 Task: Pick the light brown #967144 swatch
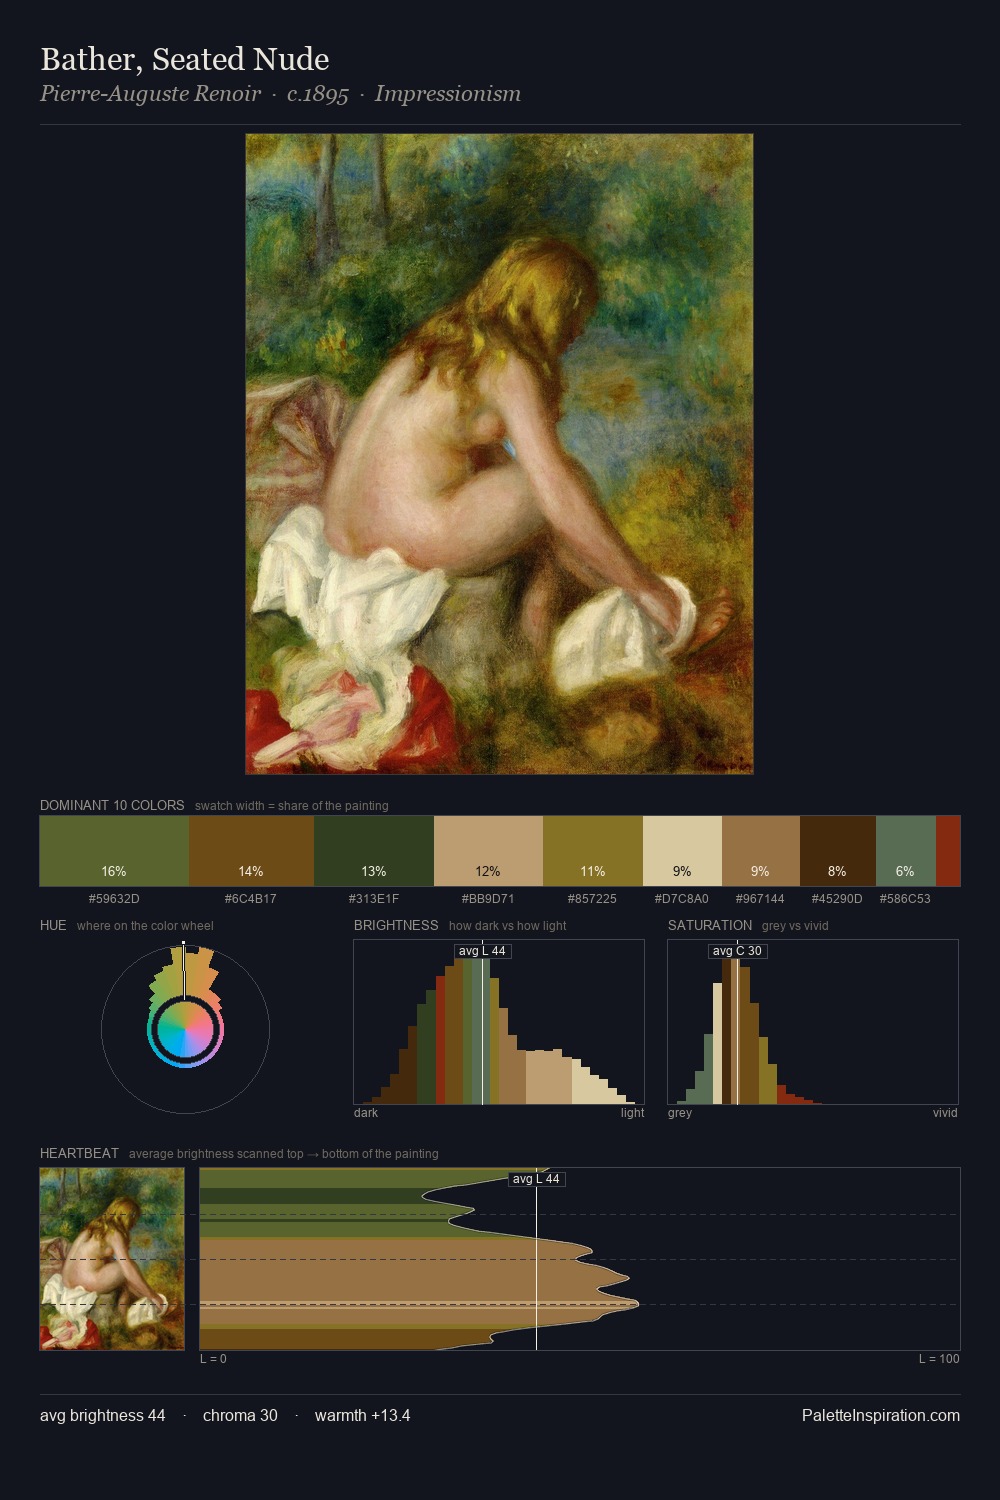click(761, 851)
